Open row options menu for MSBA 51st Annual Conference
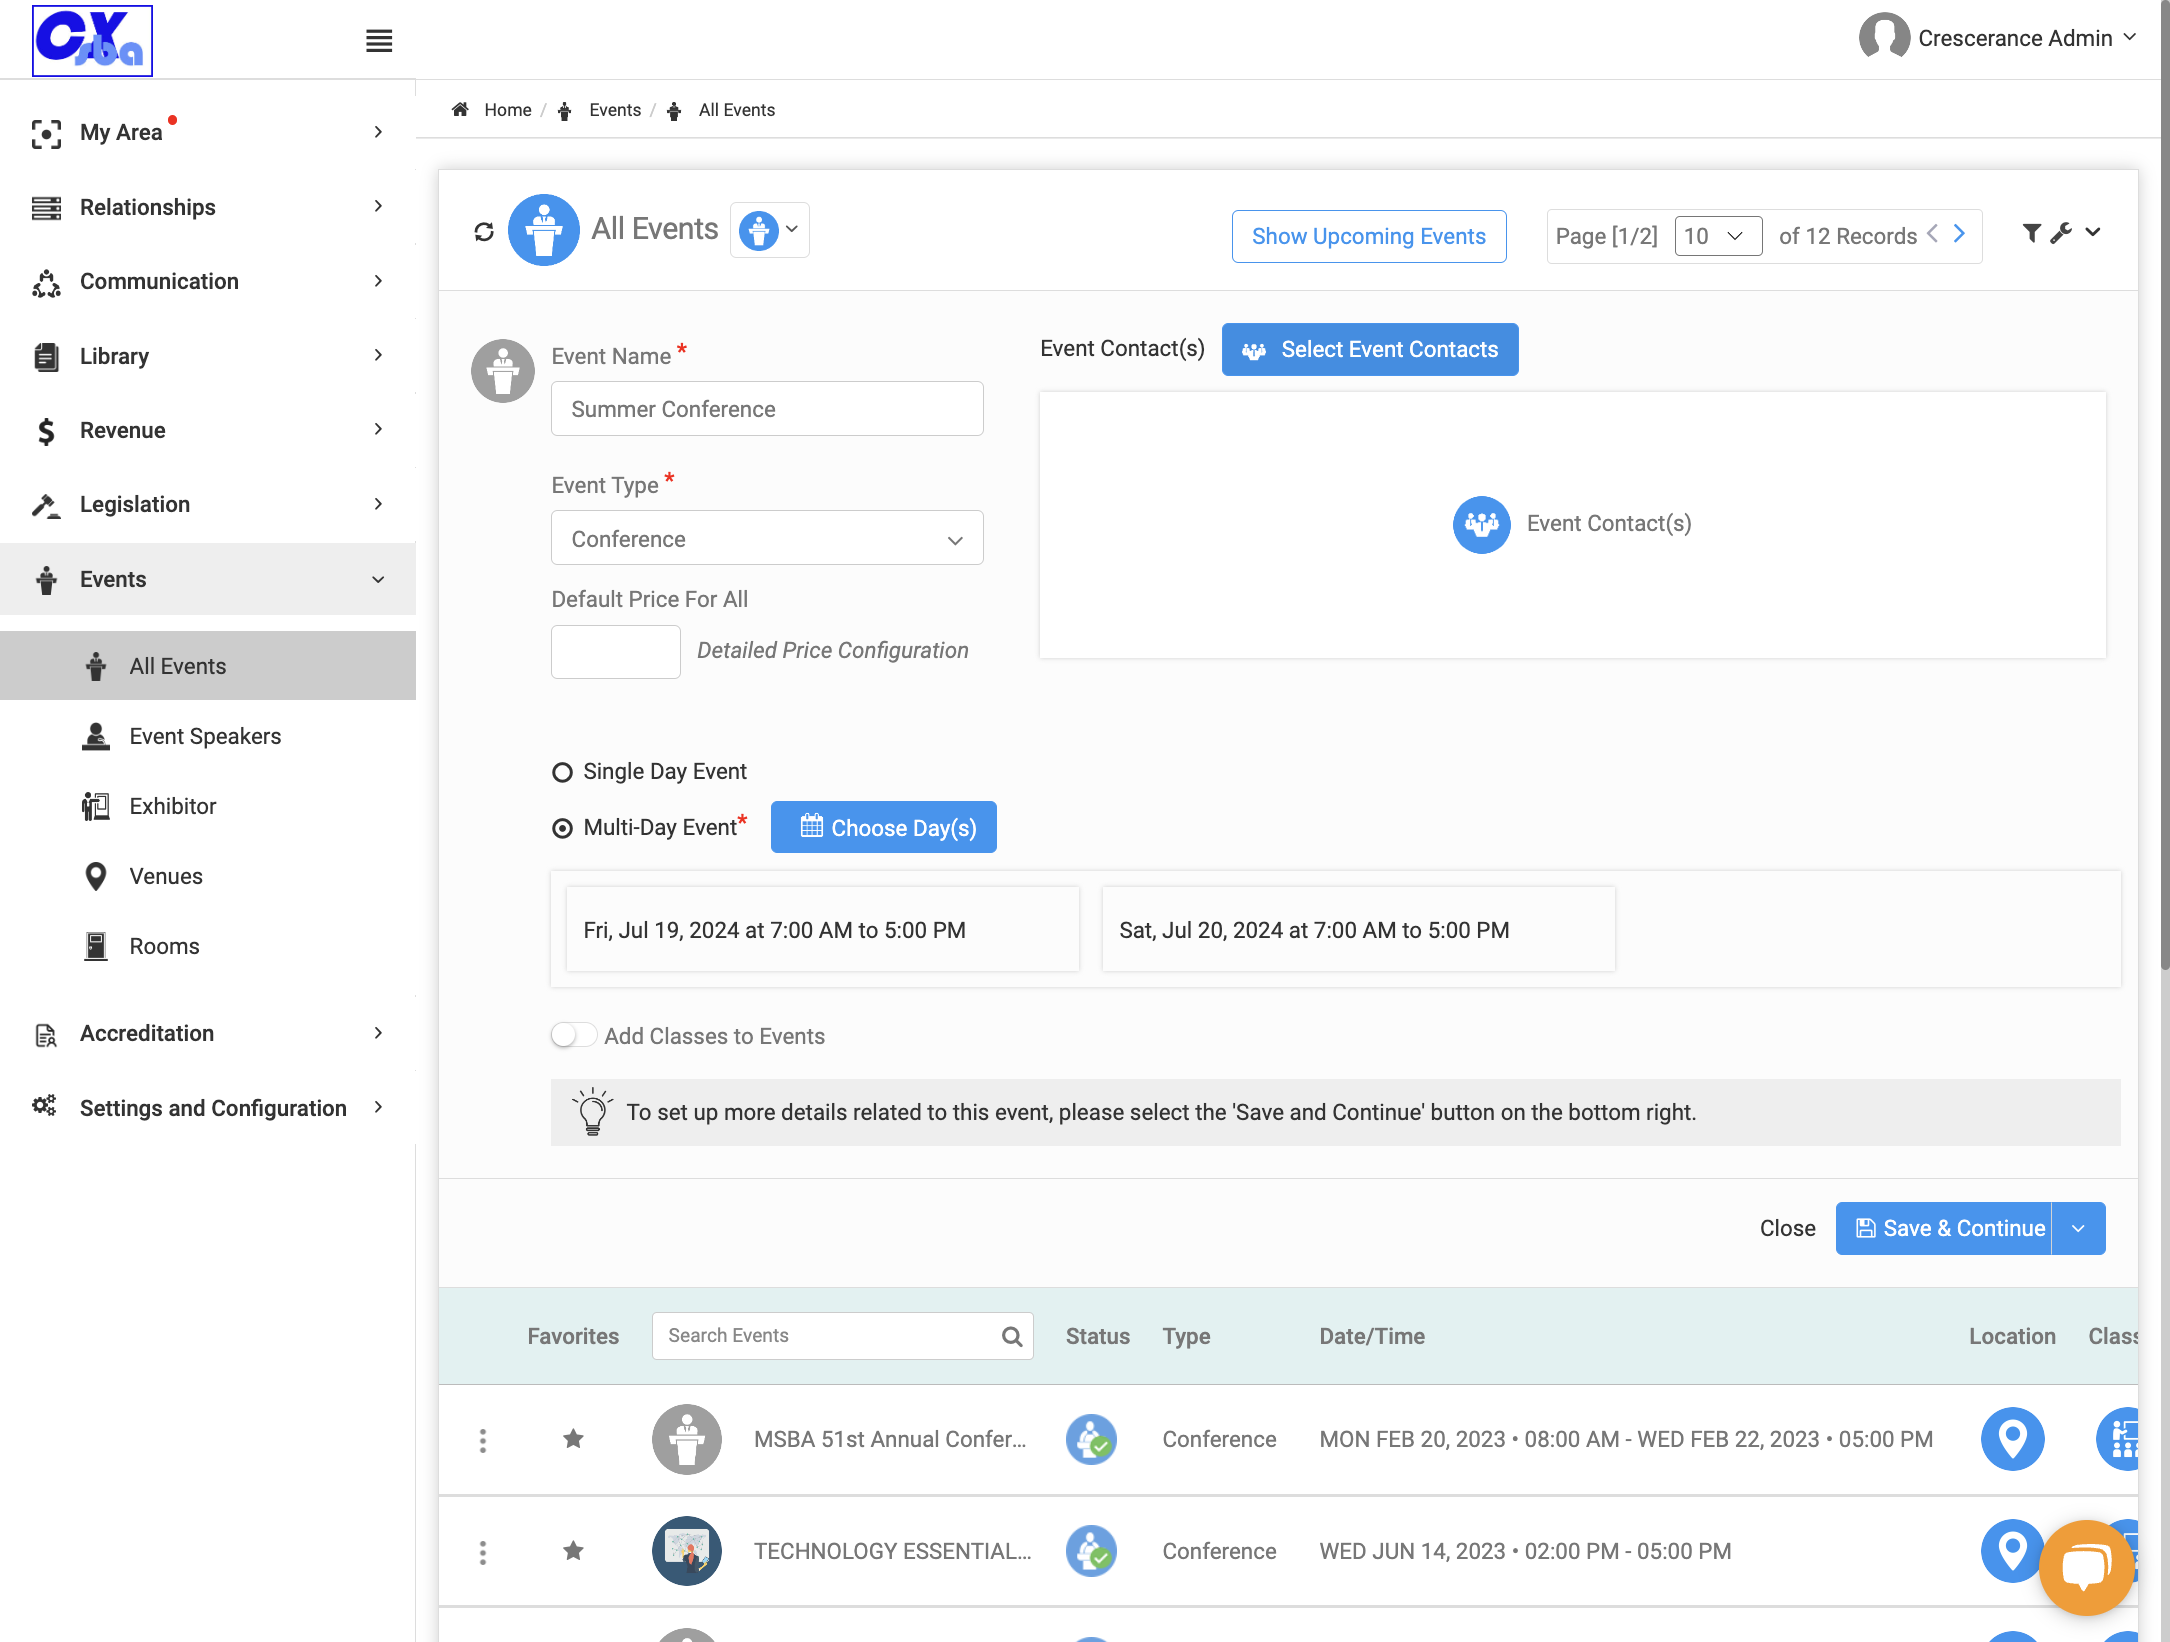This screenshot has width=2170, height=1642. click(483, 1440)
